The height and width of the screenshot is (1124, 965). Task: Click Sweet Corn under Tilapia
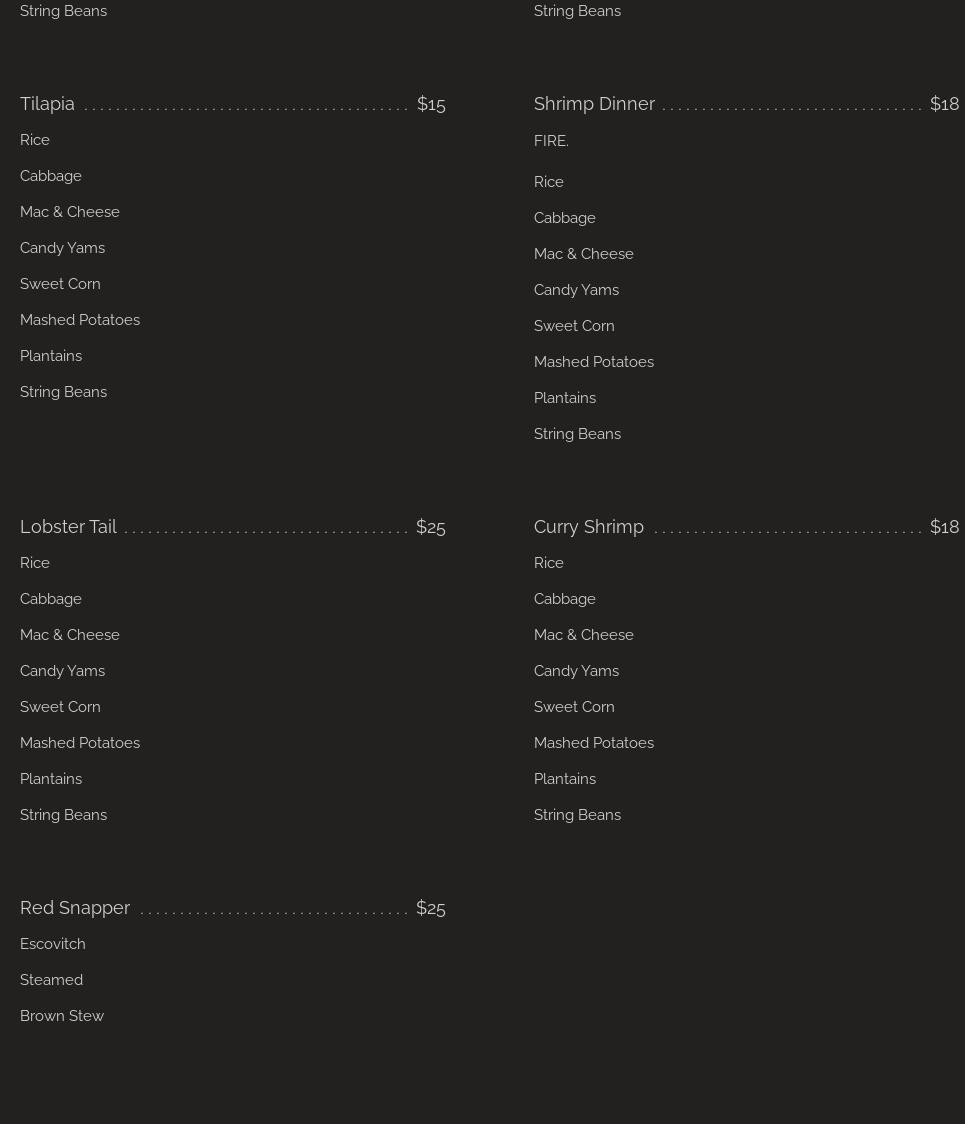tap(60, 284)
